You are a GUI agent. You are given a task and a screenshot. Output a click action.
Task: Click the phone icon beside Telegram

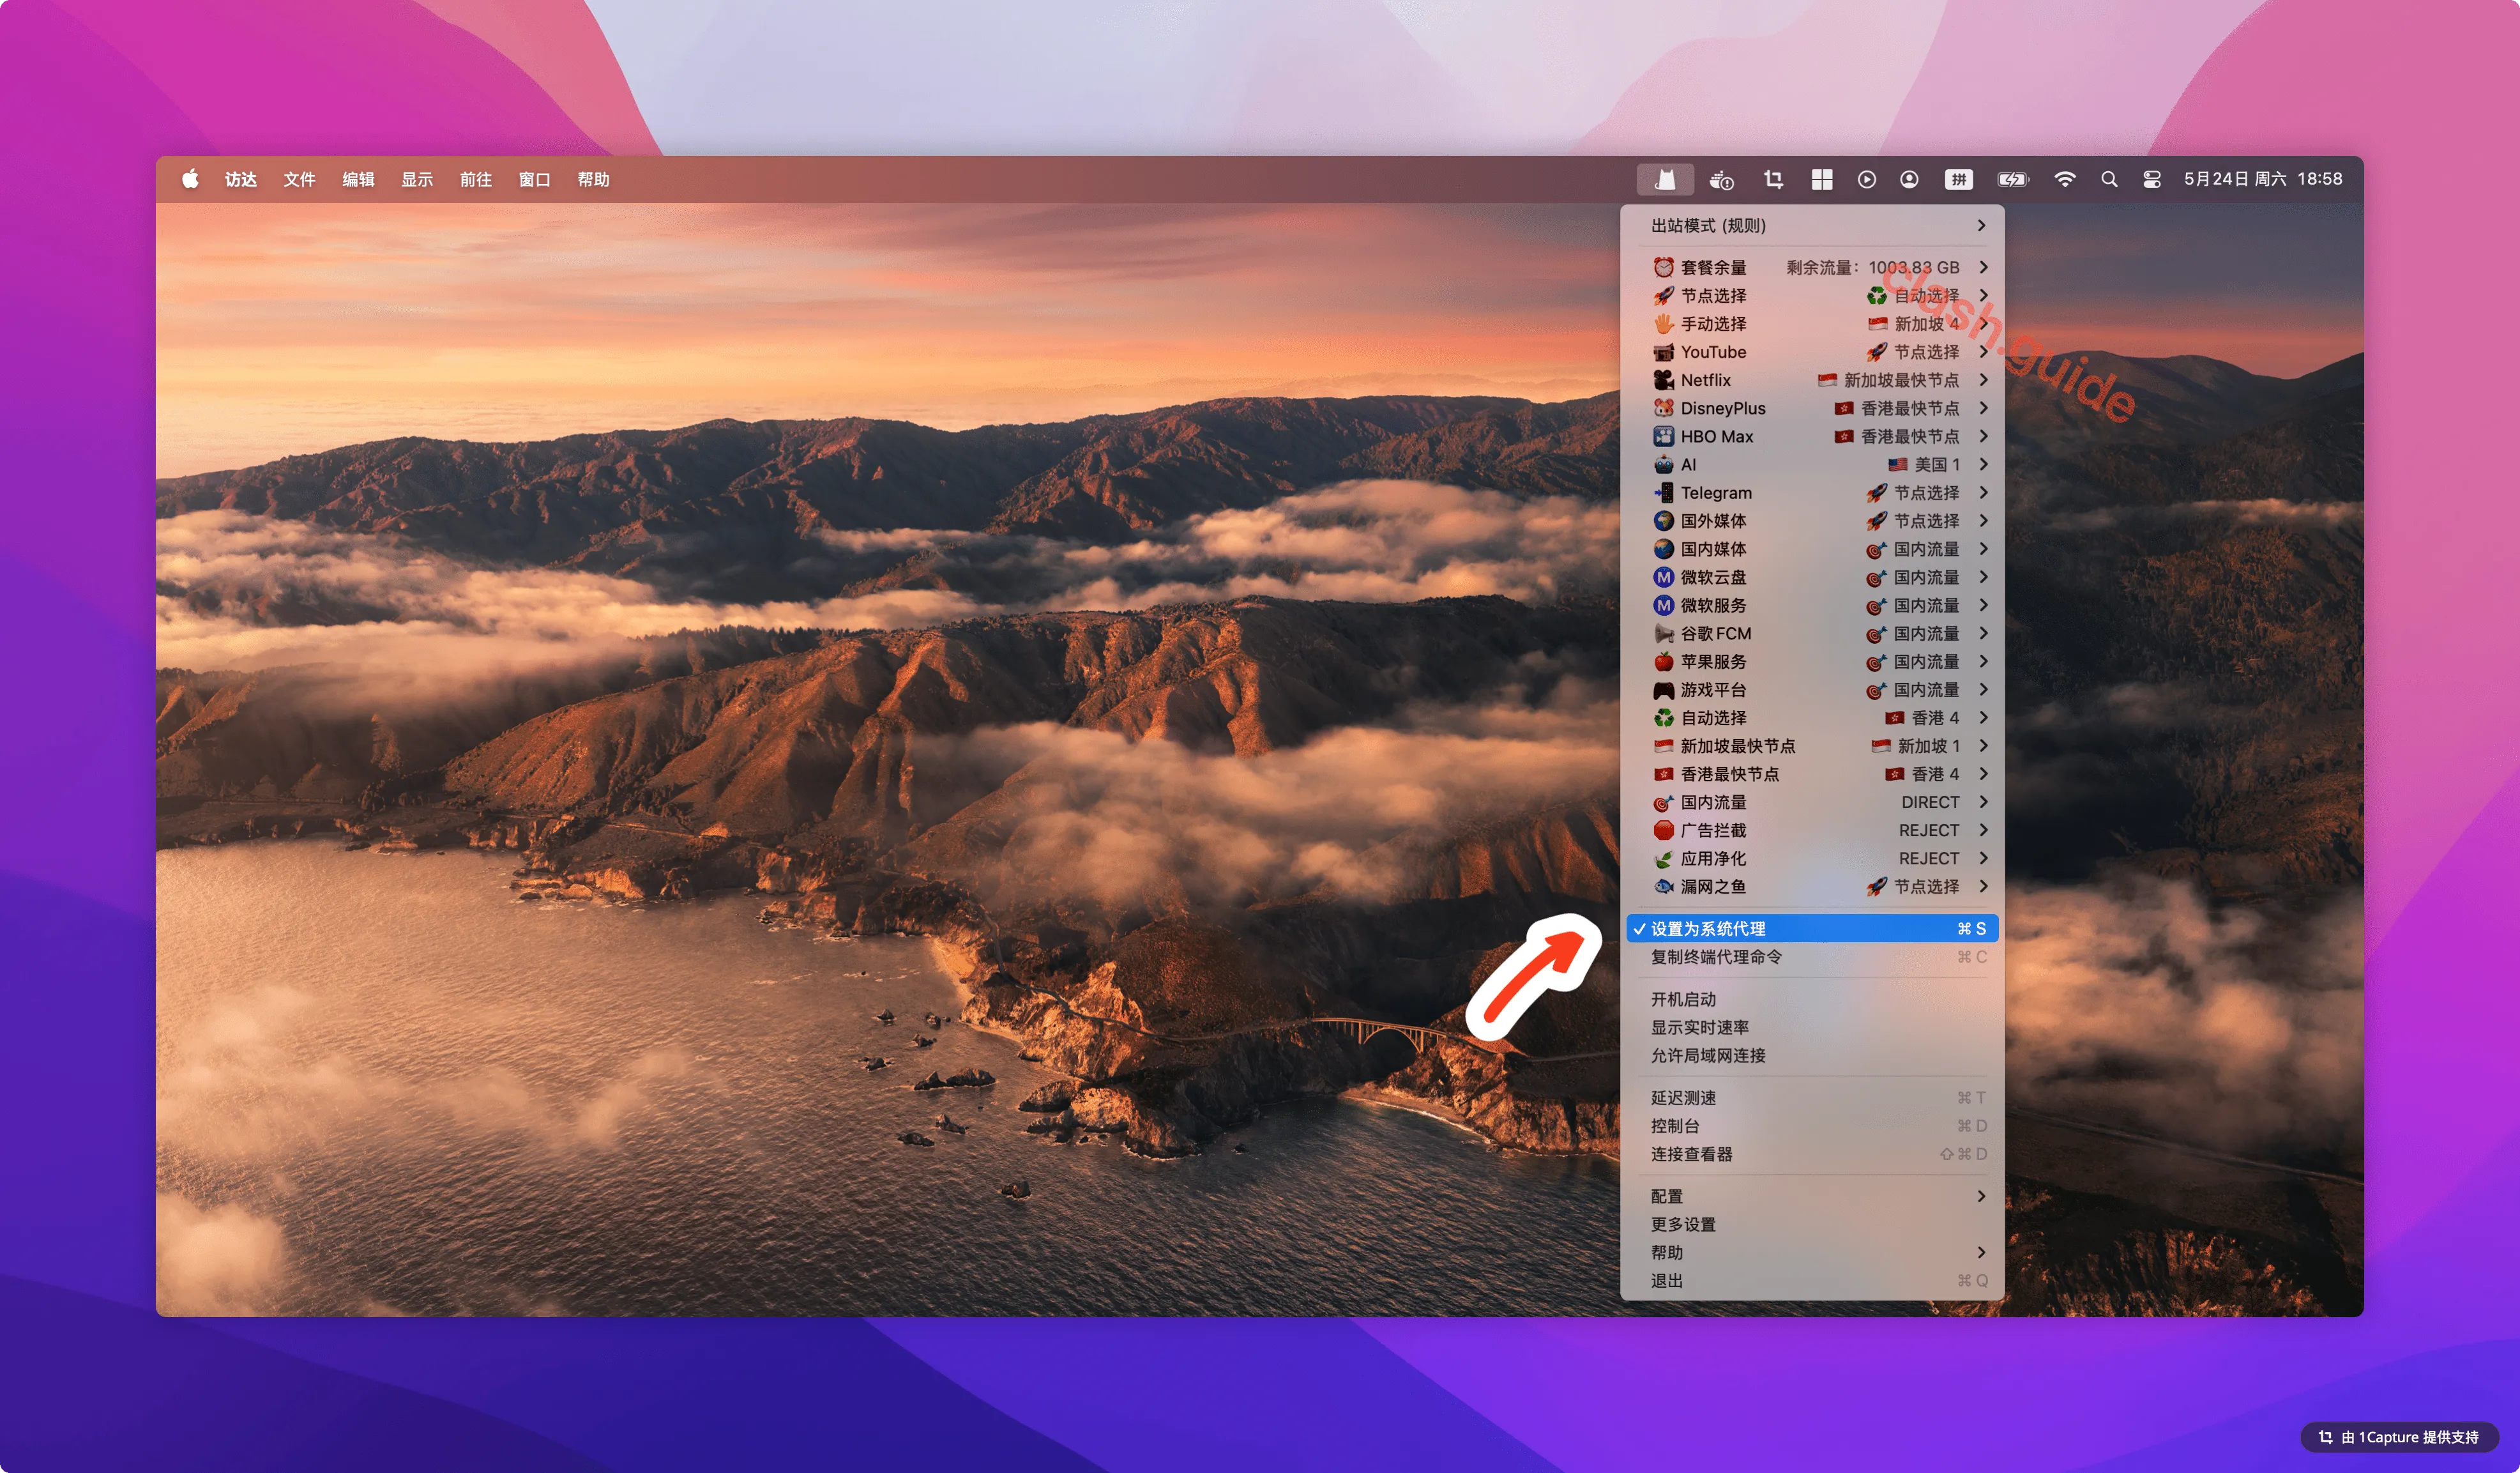click(1663, 492)
